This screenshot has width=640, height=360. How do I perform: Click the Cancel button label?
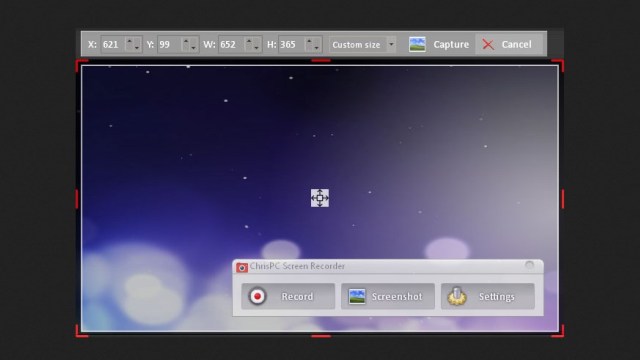[516, 44]
